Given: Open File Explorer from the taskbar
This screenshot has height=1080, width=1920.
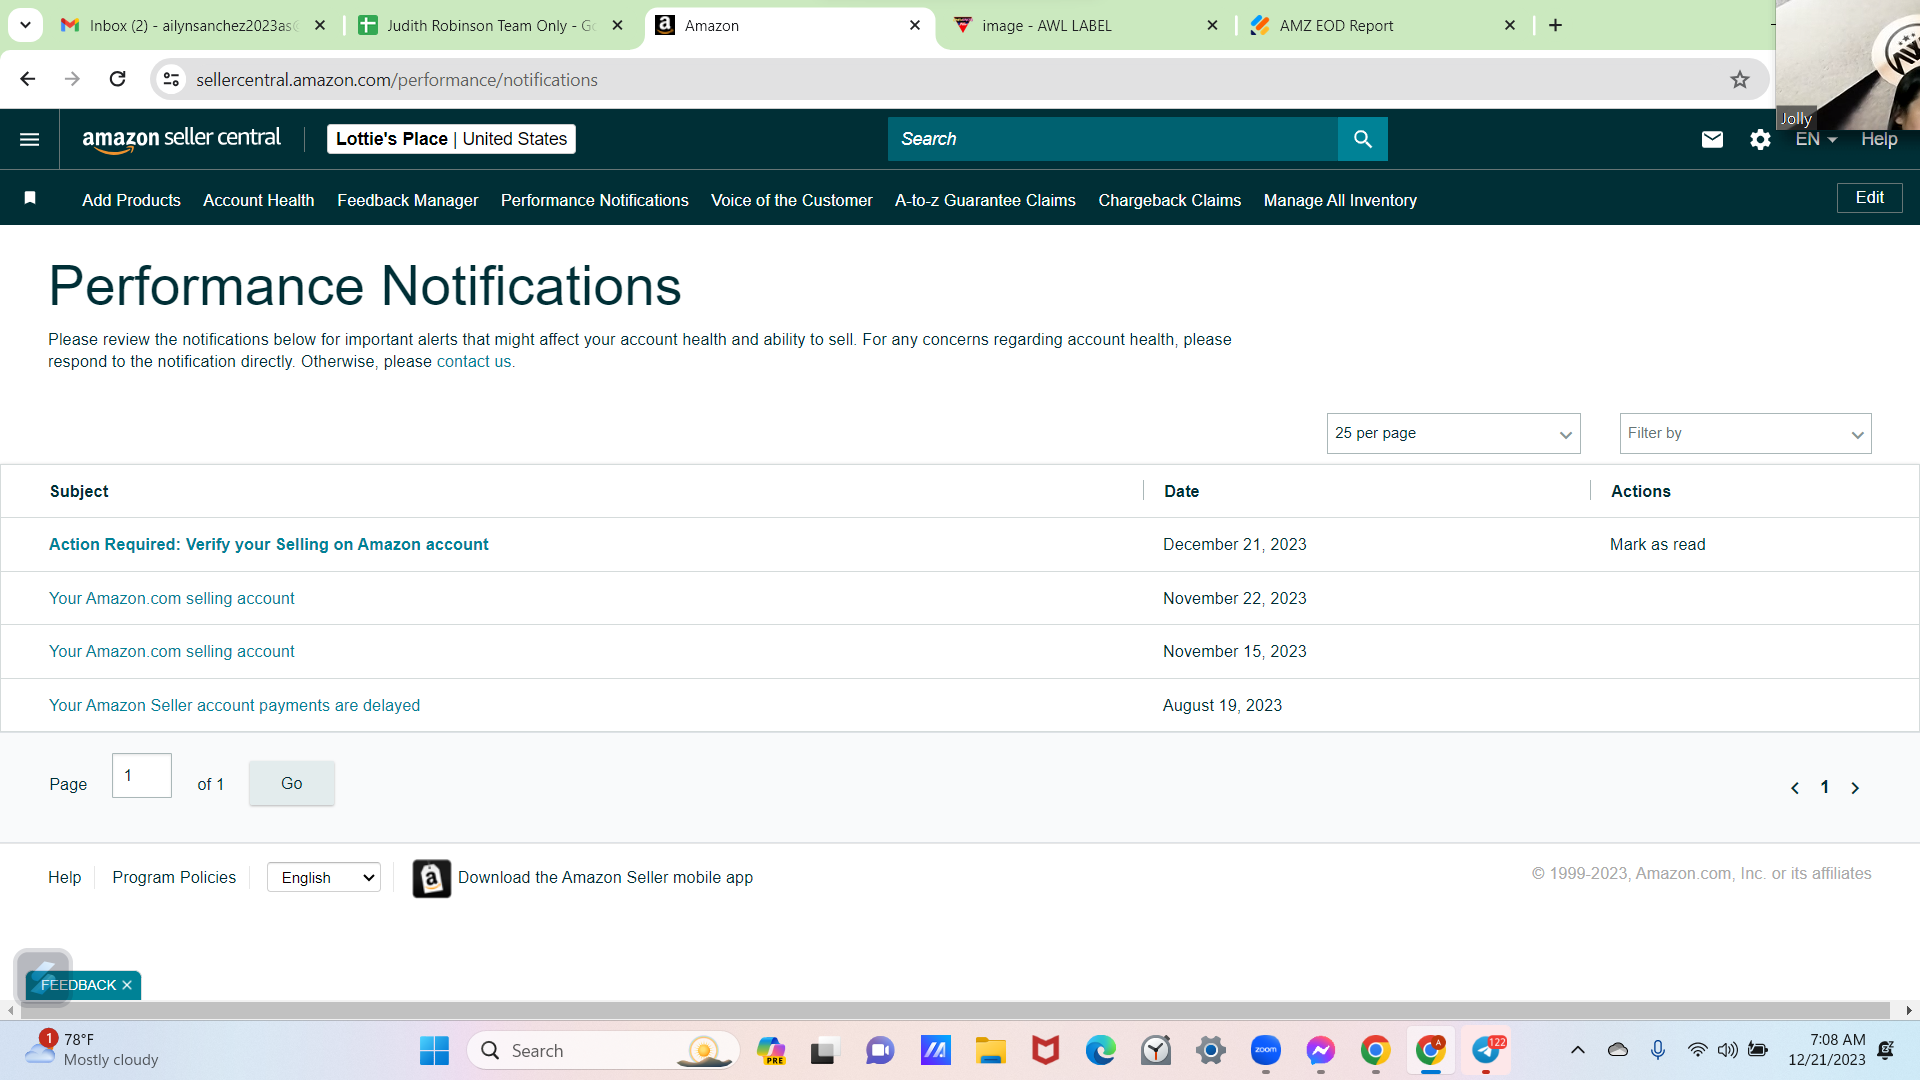Looking at the screenshot, I should coord(990,1051).
